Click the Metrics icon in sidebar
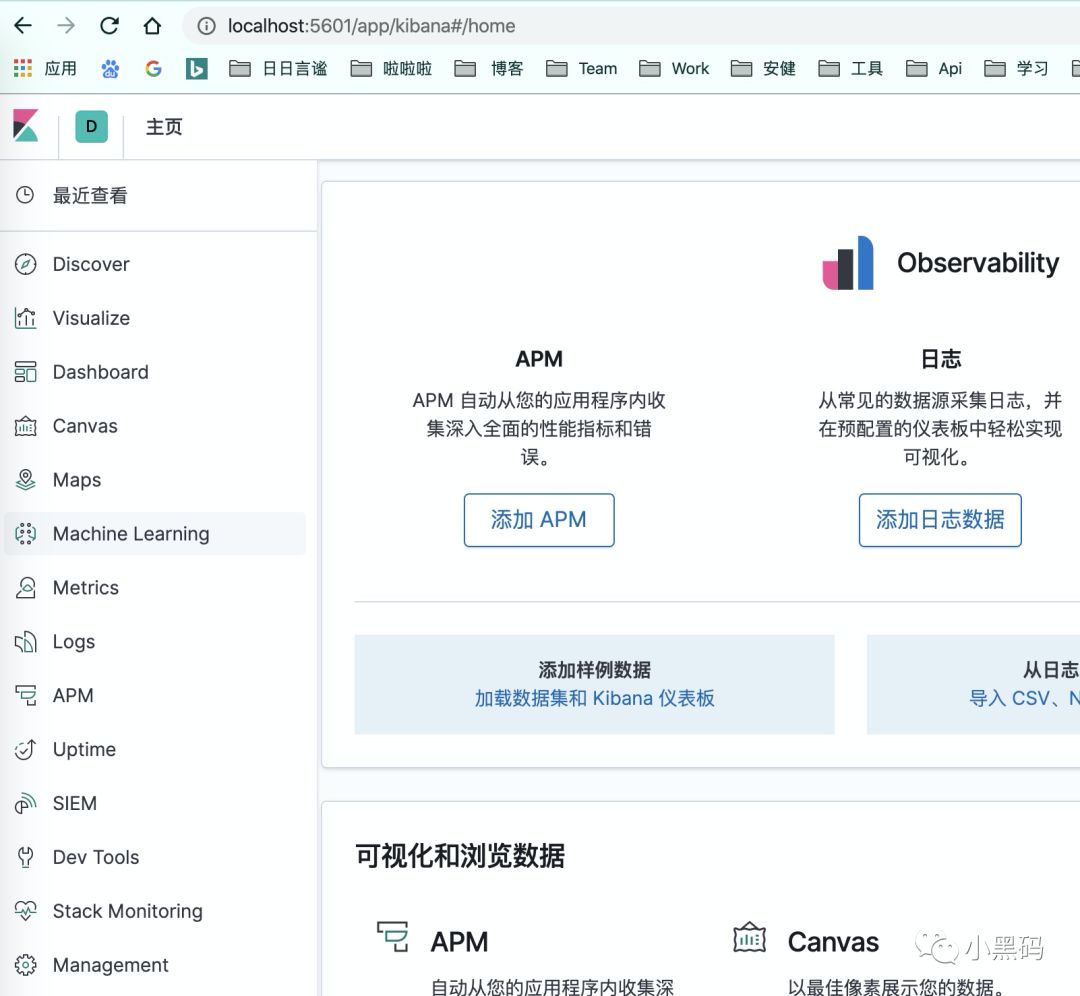 point(25,588)
